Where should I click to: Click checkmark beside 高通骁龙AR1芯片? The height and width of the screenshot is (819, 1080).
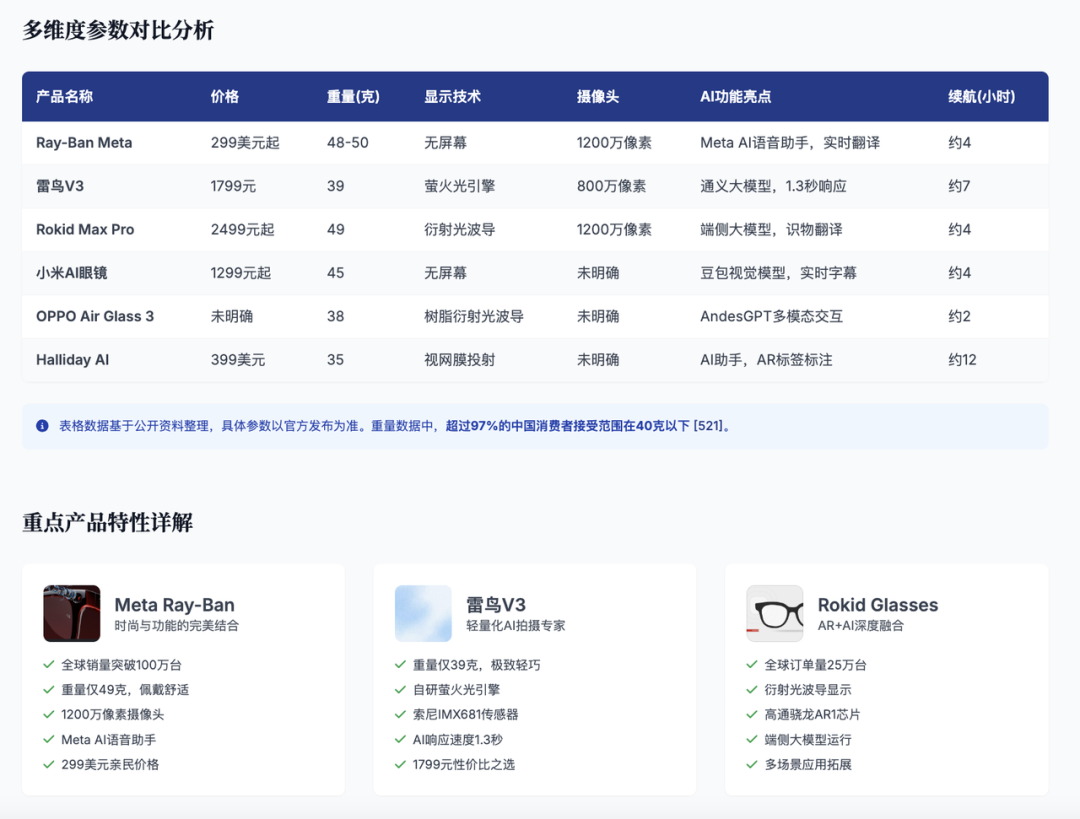[x=752, y=714]
